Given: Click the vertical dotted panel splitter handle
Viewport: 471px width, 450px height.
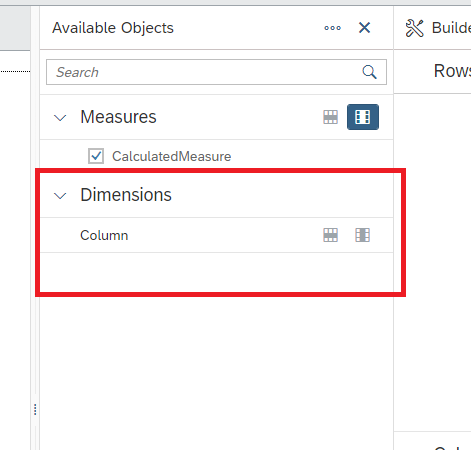Looking at the screenshot, I should [35, 409].
